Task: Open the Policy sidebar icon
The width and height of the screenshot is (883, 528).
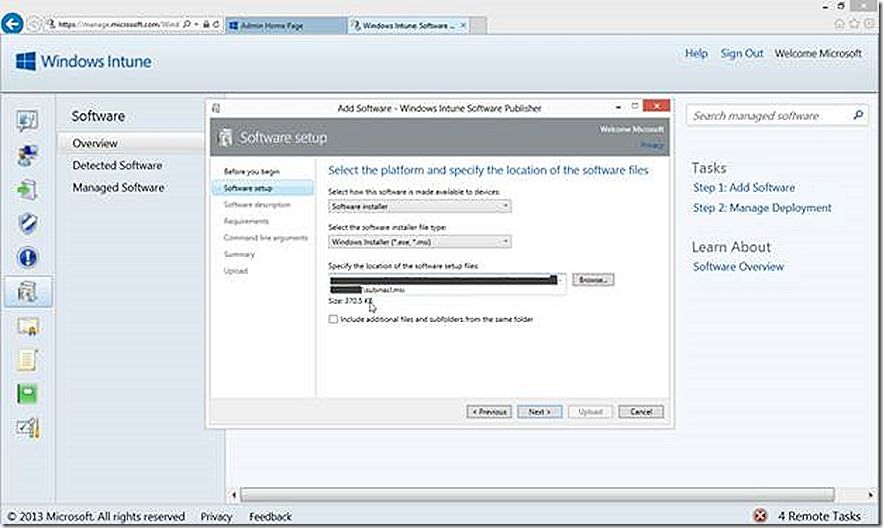Action: click(27, 360)
